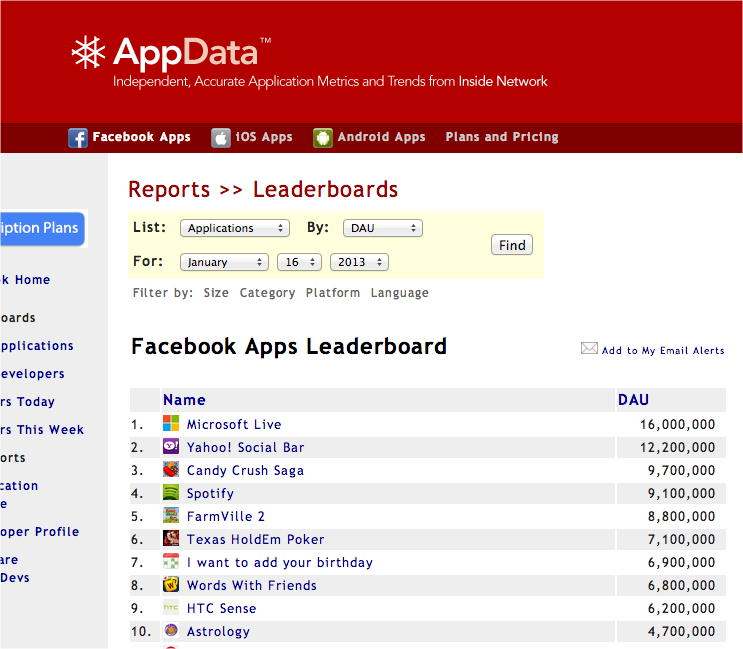Click Add to My Email Alerts link
This screenshot has width=743, height=649.
[x=663, y=351]
